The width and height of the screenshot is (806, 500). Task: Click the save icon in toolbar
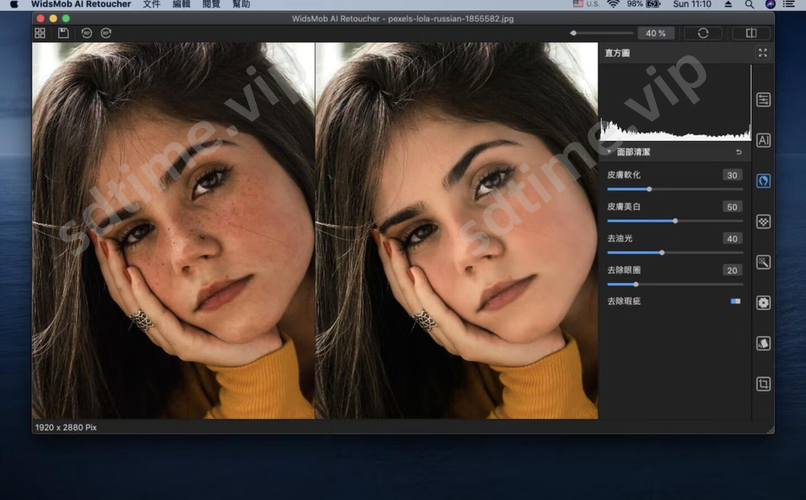tap(63, 33)
